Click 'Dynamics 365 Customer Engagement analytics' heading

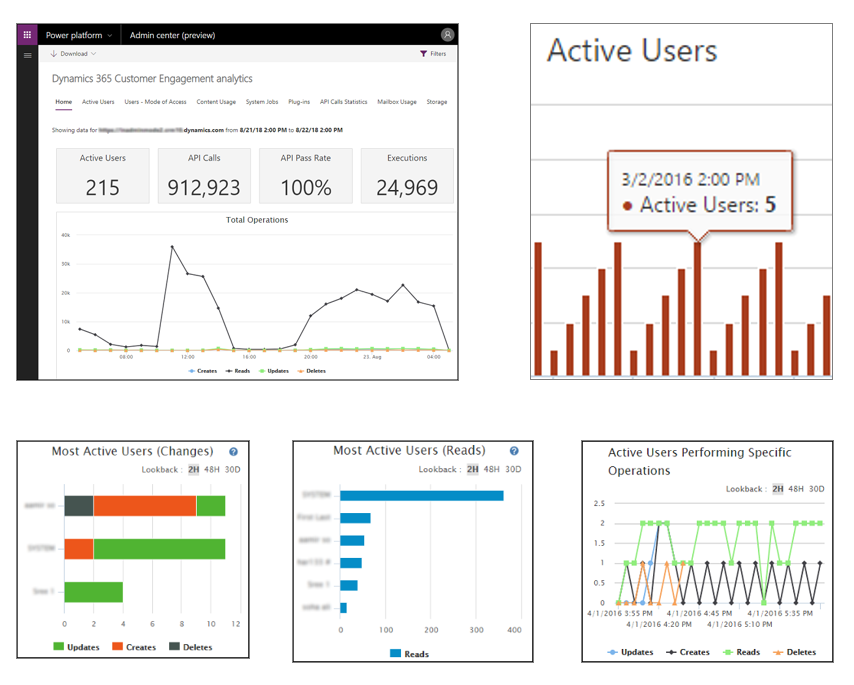pyautogui.click(x=152, y=78)
